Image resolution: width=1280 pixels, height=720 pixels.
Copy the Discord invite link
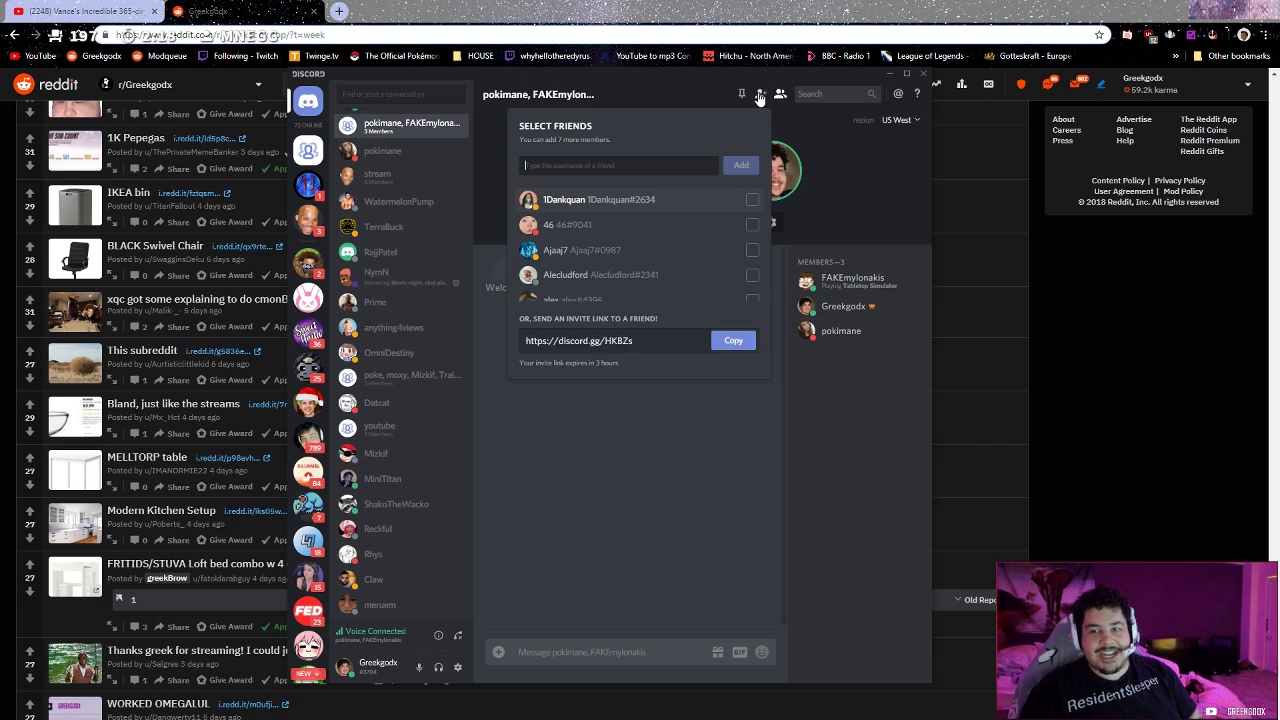[733, 341]
